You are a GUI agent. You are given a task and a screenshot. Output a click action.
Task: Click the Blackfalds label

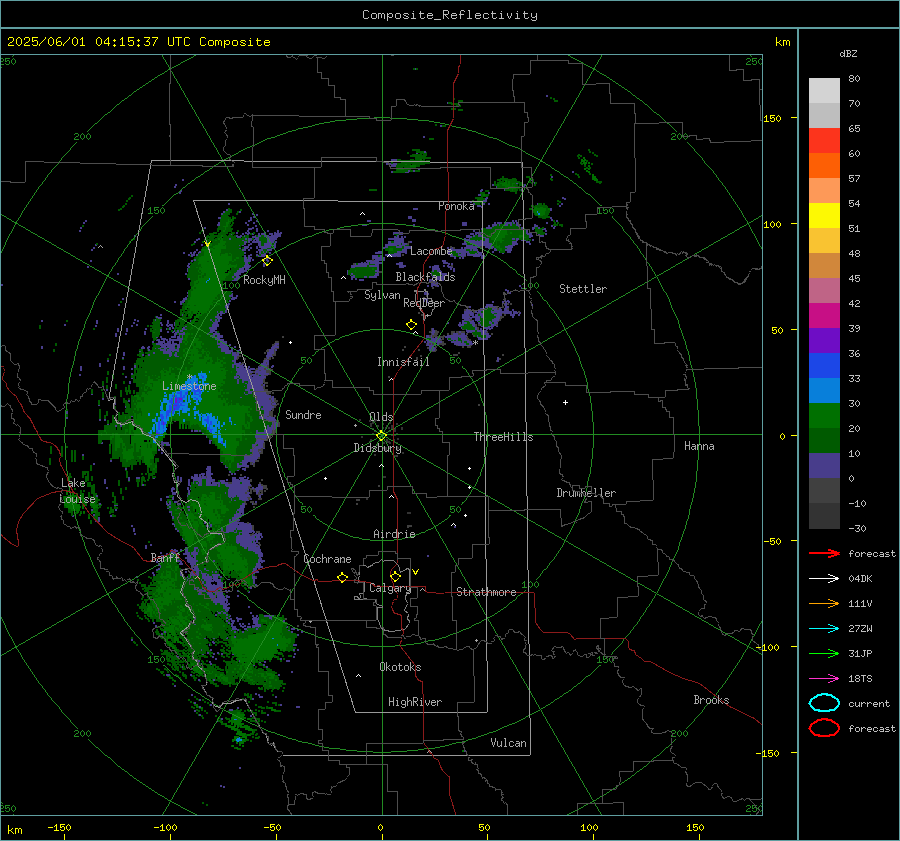425,277
